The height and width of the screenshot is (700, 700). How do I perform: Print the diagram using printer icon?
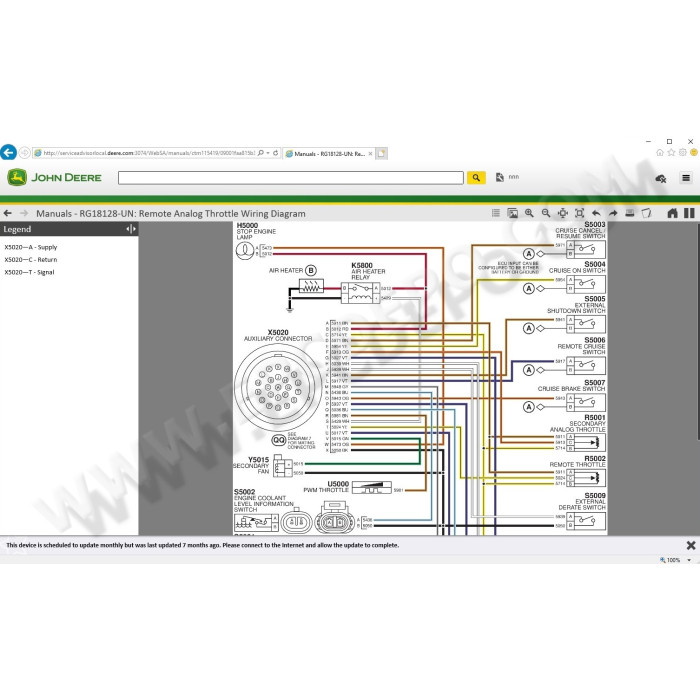[x=630, y=213]
